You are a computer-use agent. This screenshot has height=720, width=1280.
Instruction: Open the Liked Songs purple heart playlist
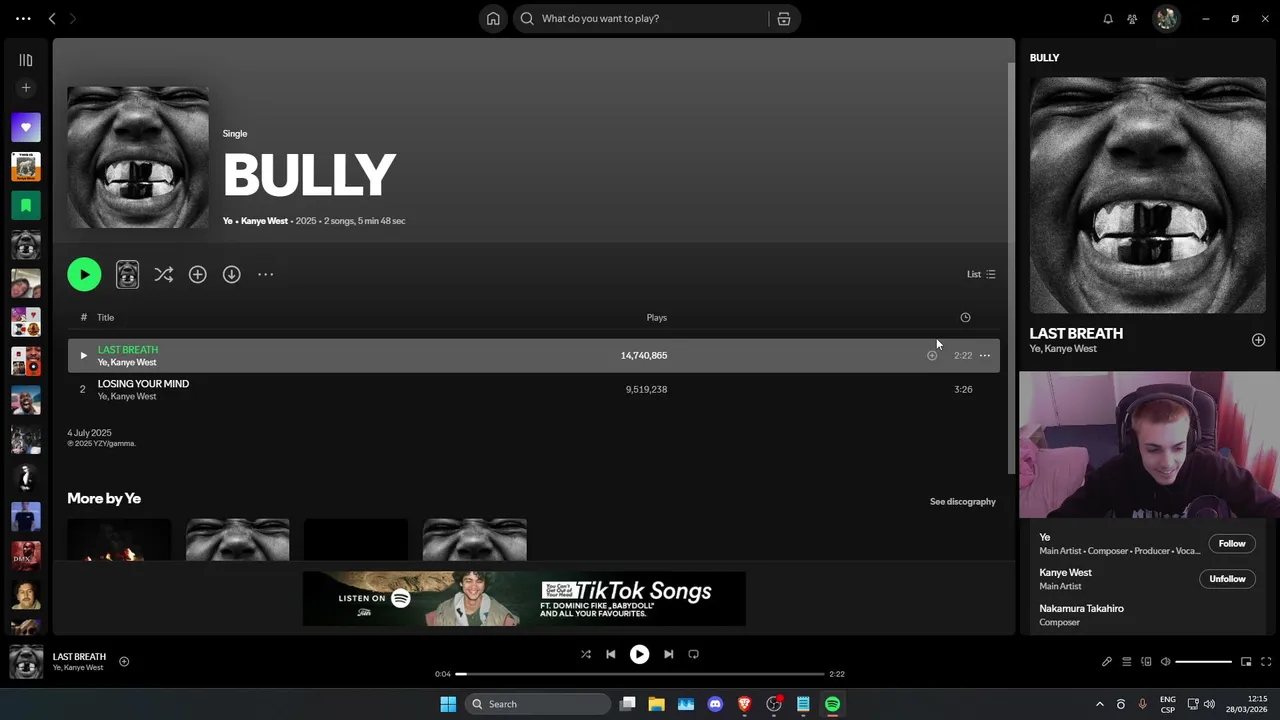[26, 127]
